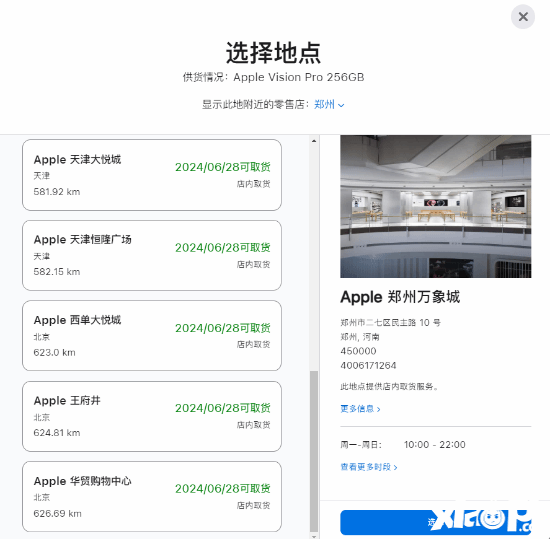Click the 626.69 km distance text
The image size is (550, 539).
point(57,513)
